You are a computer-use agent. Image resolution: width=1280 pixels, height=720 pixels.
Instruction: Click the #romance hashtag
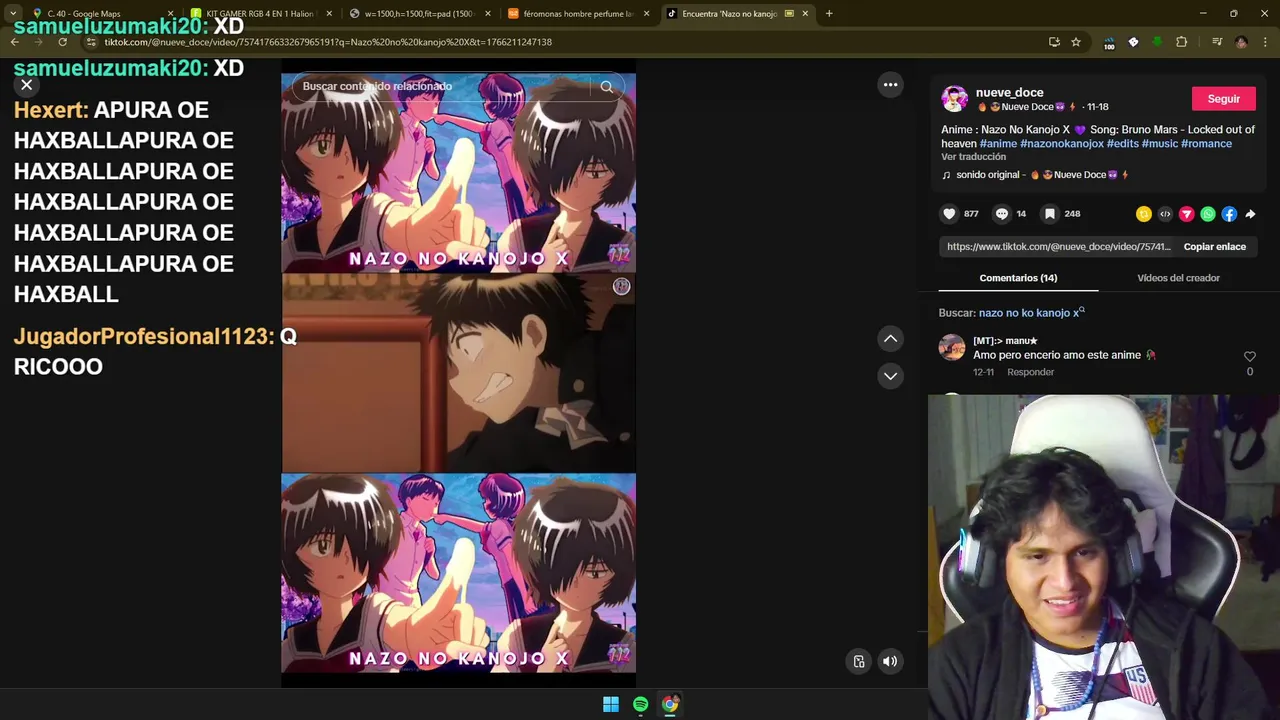click(1206, 144)
